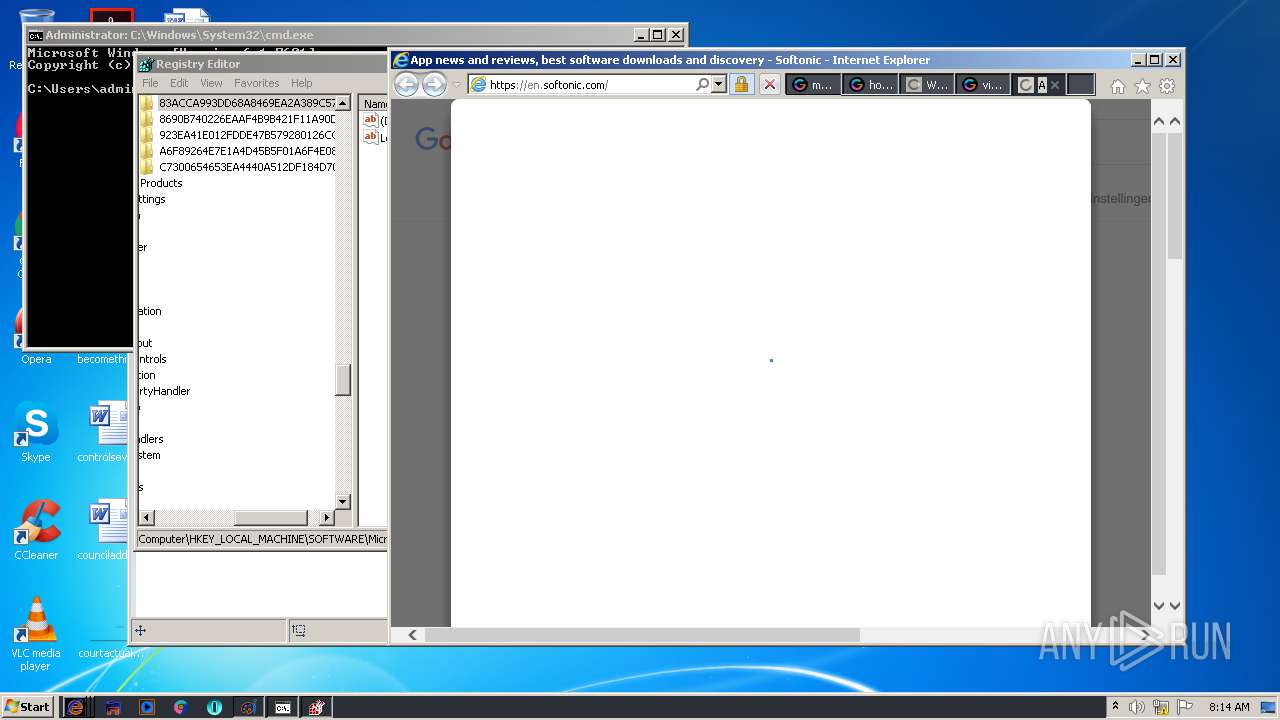Select registry key 83ACCA993DD68A8469EA2A389C57
The image size is (1280, 720).
247,103
